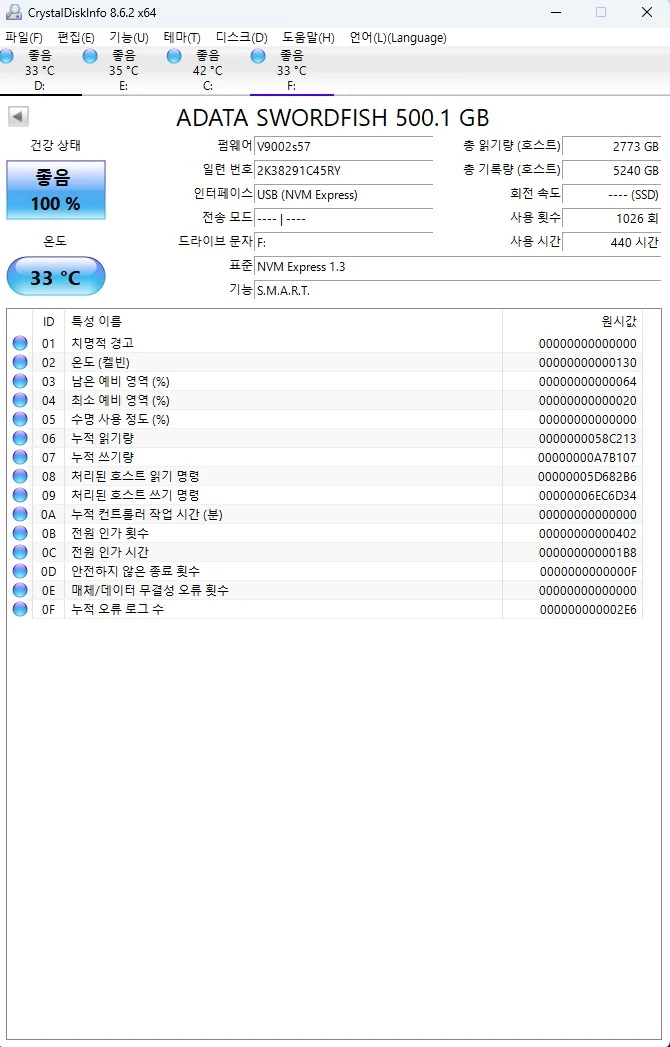Screen dimensions: 670x1047
Task: Click the 총 읽기량 (호스트) label button
Action: coord(512,146)
